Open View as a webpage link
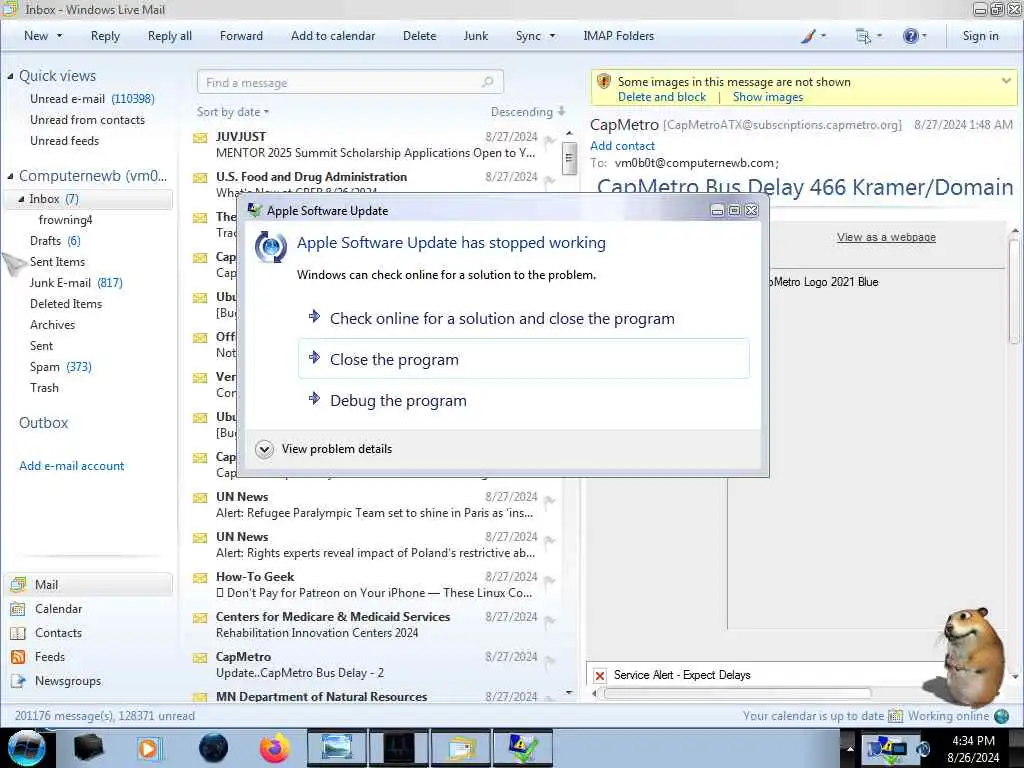This screenshot has width=1024, height=768. click(886, 237)
